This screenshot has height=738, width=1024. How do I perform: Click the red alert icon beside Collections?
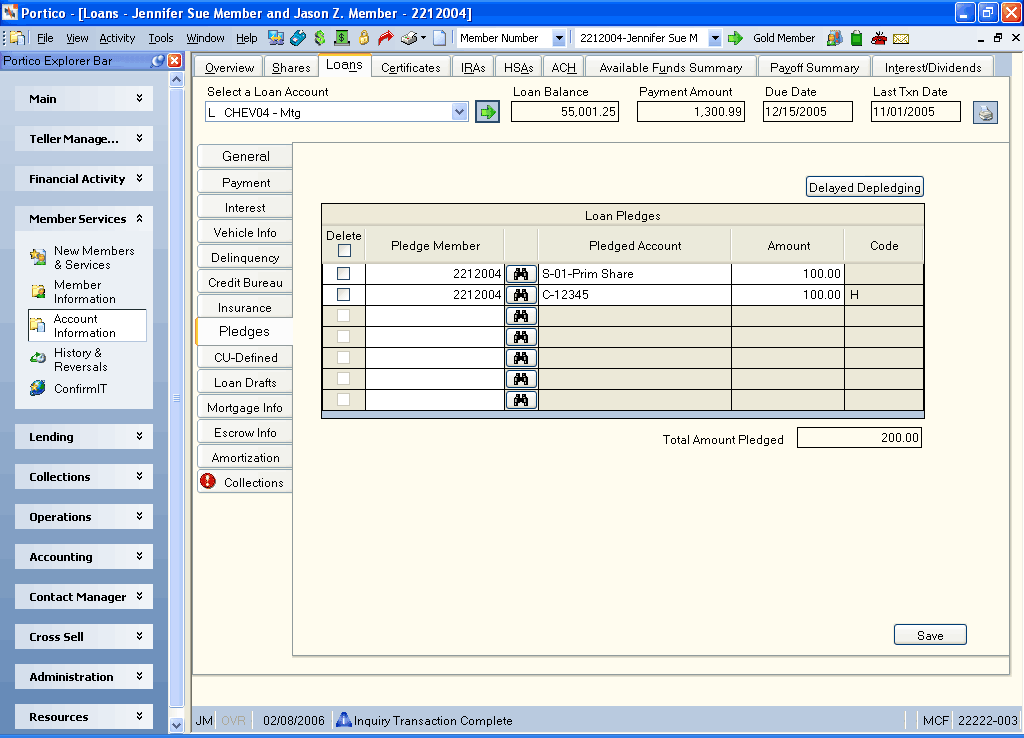[x=208, y=481]
